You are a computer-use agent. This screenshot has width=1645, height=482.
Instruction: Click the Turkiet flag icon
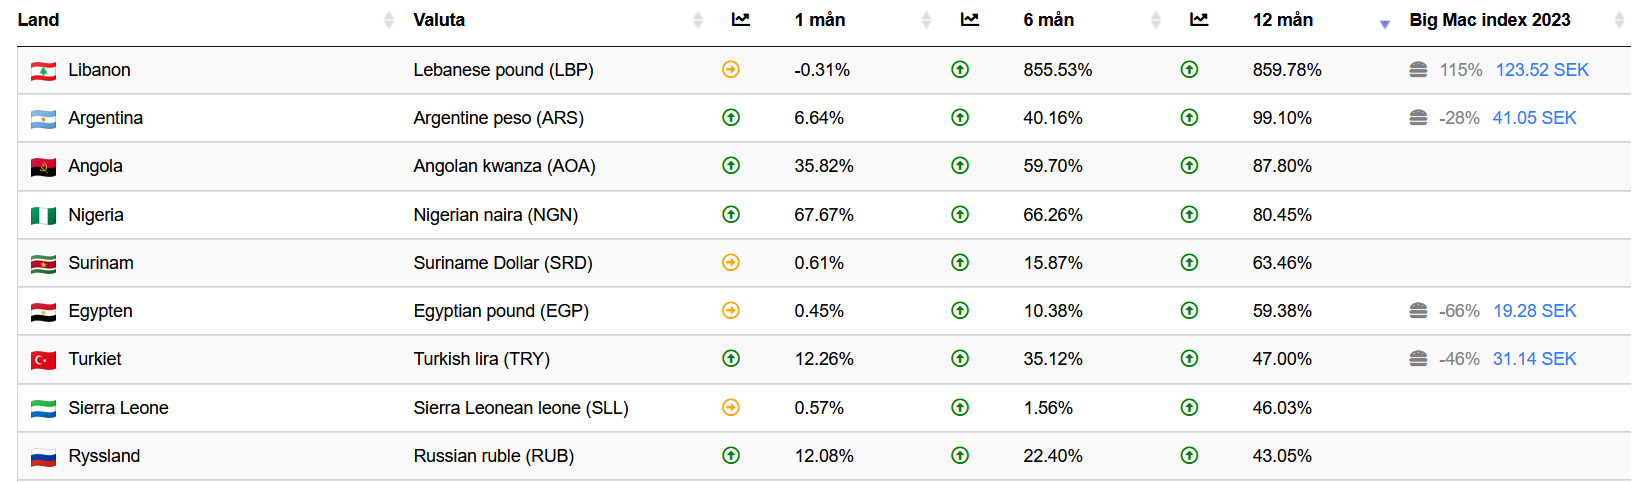point(43,360)
